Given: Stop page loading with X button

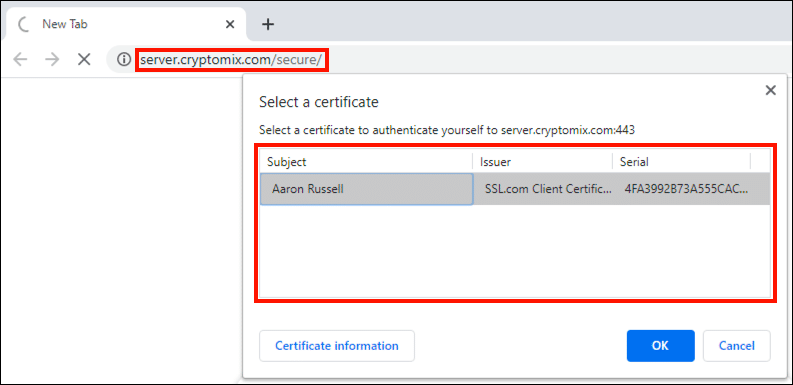Looking at the screenshot, I should (x=84, y=60).
